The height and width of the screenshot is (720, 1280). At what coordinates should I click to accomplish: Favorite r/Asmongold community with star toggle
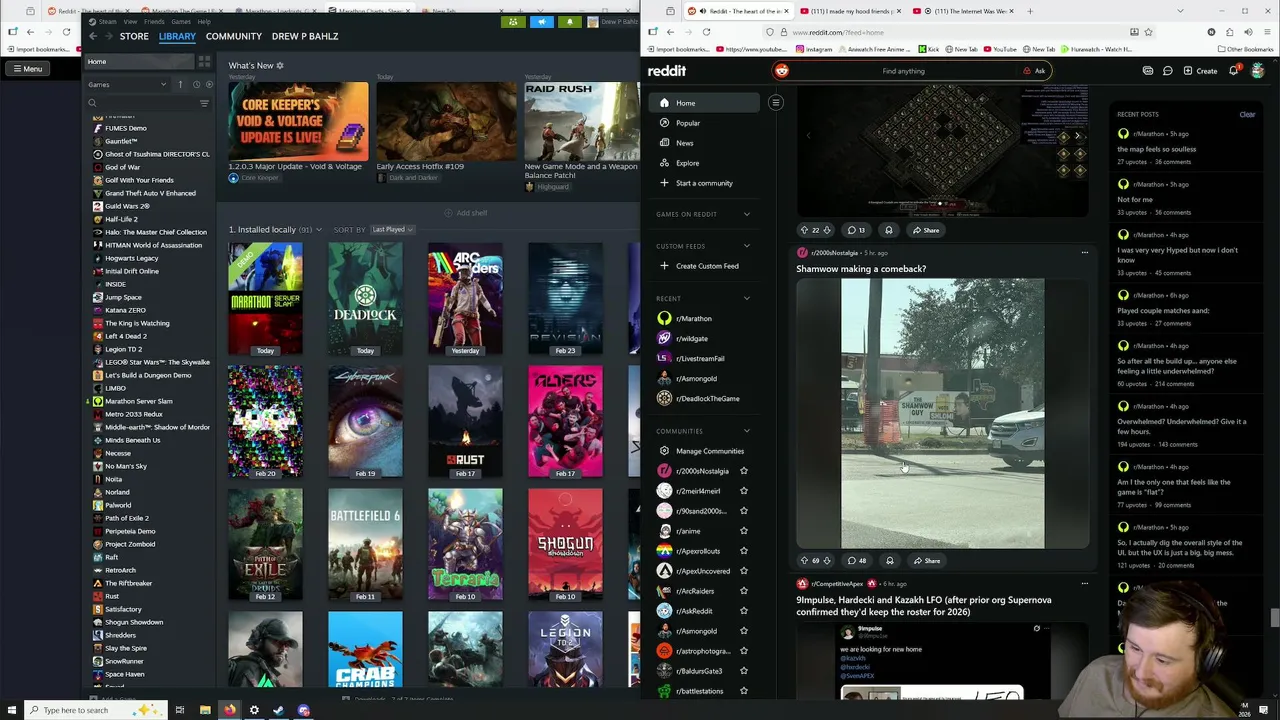pyautogui.click(x=743, y=631)
